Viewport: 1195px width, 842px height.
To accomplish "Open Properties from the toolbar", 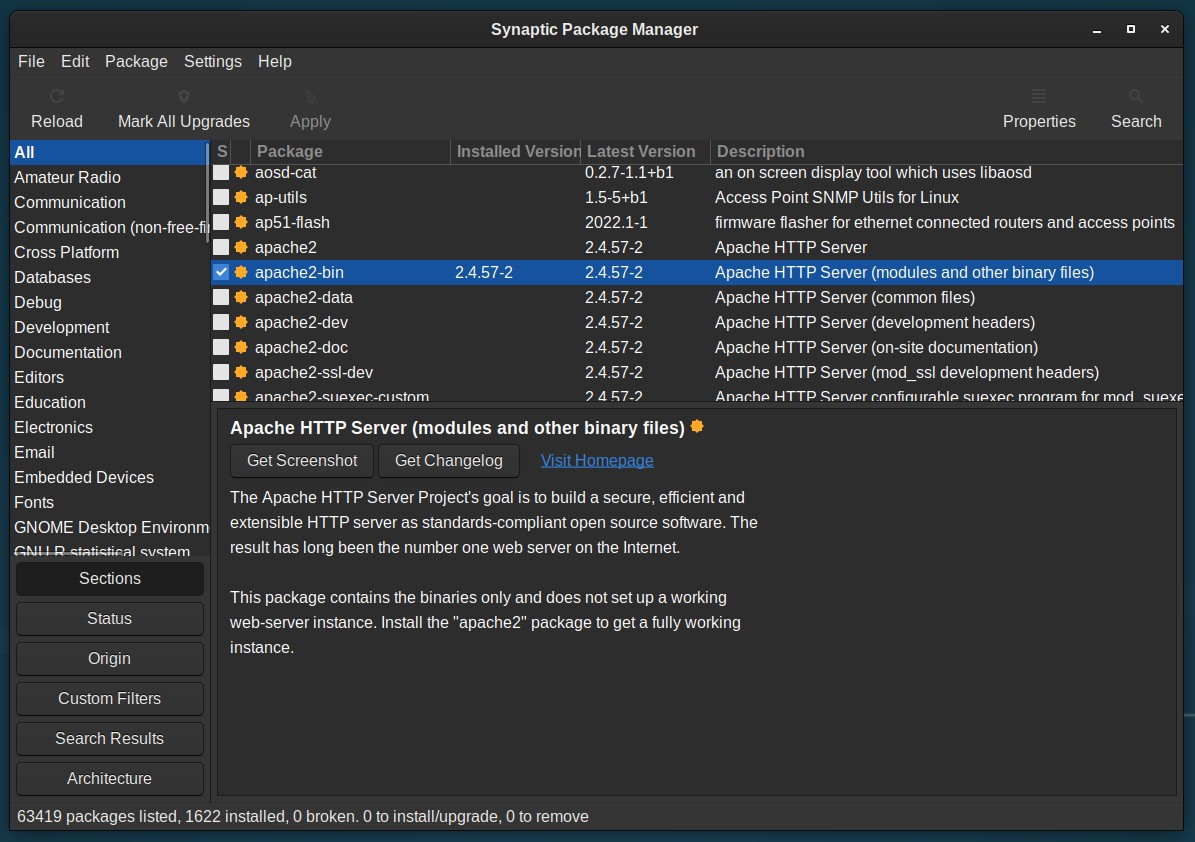I will (1039, 109).
